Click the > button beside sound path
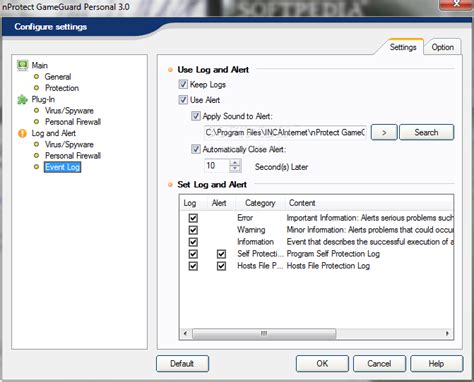The image size is (474, 382). coord(384,133)
